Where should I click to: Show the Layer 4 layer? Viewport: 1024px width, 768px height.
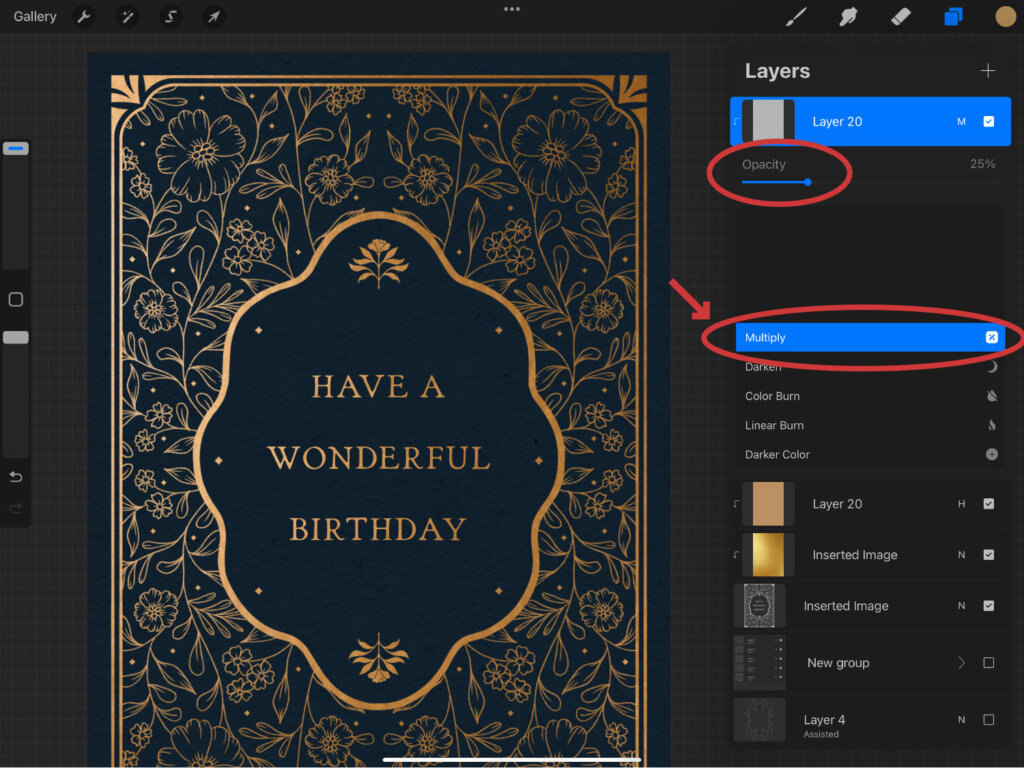coord(988,720)
